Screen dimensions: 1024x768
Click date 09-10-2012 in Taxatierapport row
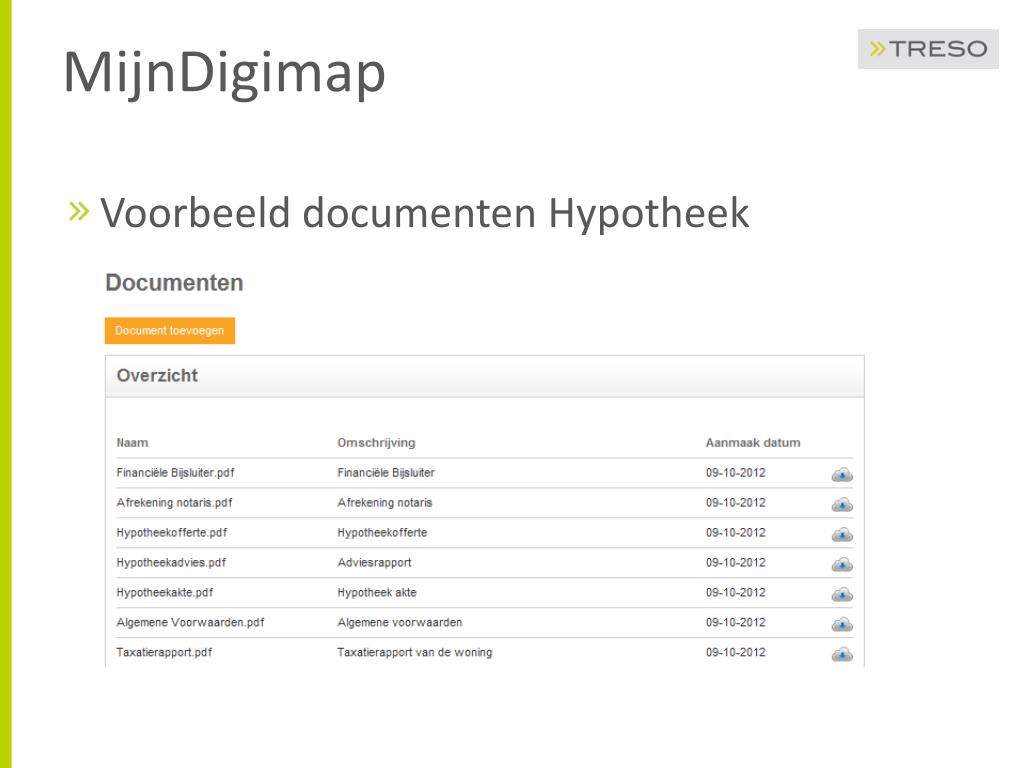tap(735, 652)
